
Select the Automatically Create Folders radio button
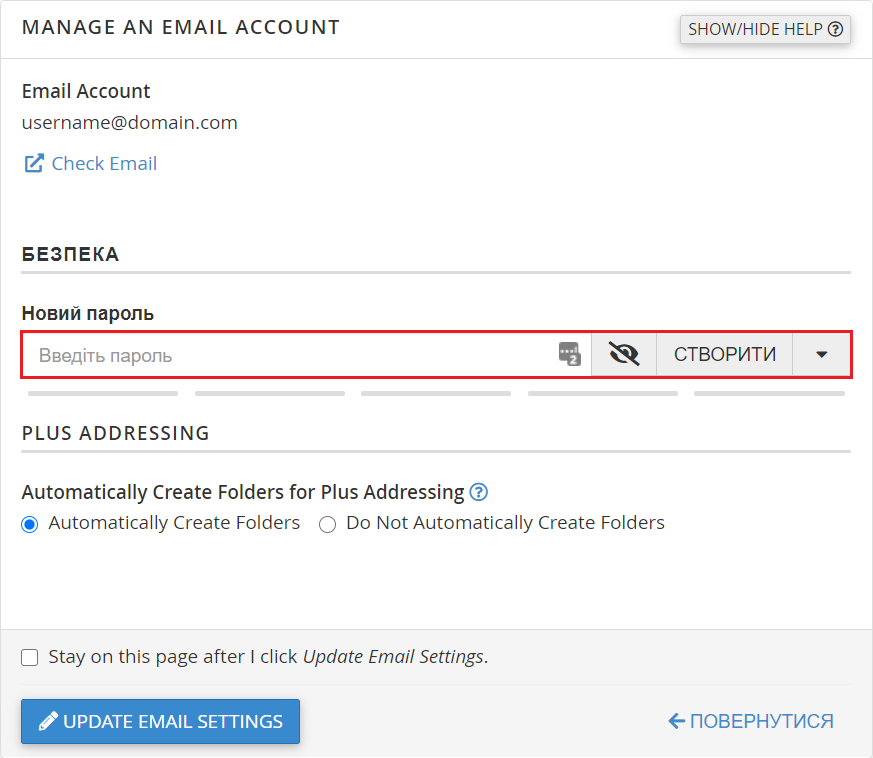tap(30, 524)
